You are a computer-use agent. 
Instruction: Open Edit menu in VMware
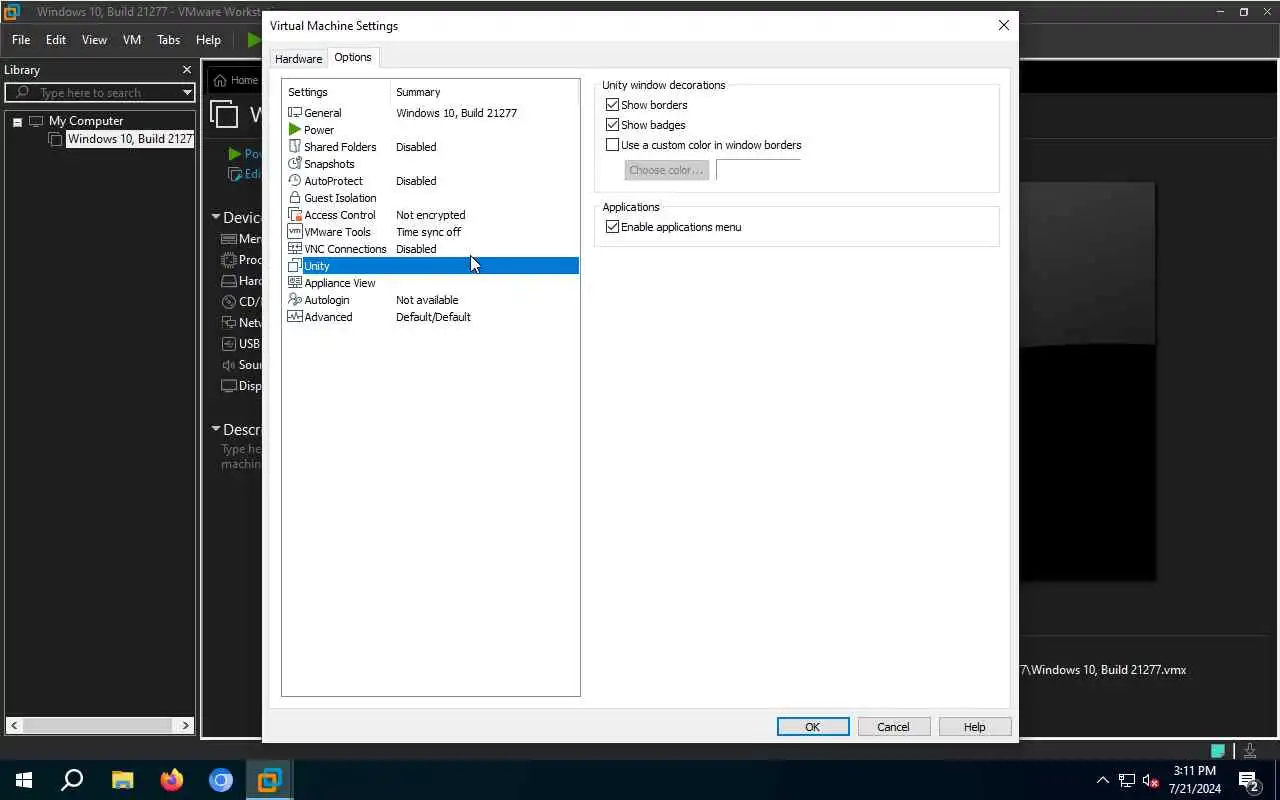coord(56,40)
